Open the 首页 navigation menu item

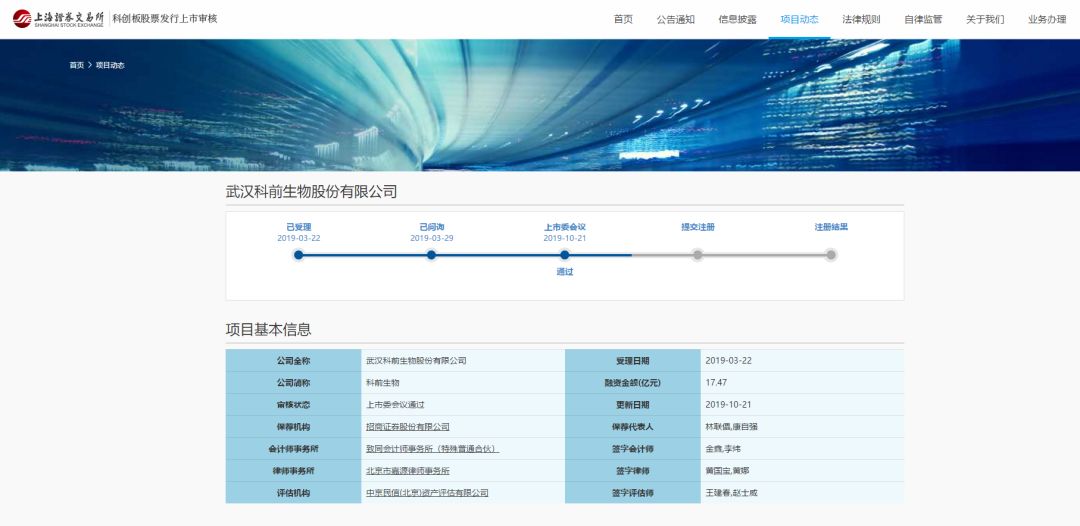(623, 19)
